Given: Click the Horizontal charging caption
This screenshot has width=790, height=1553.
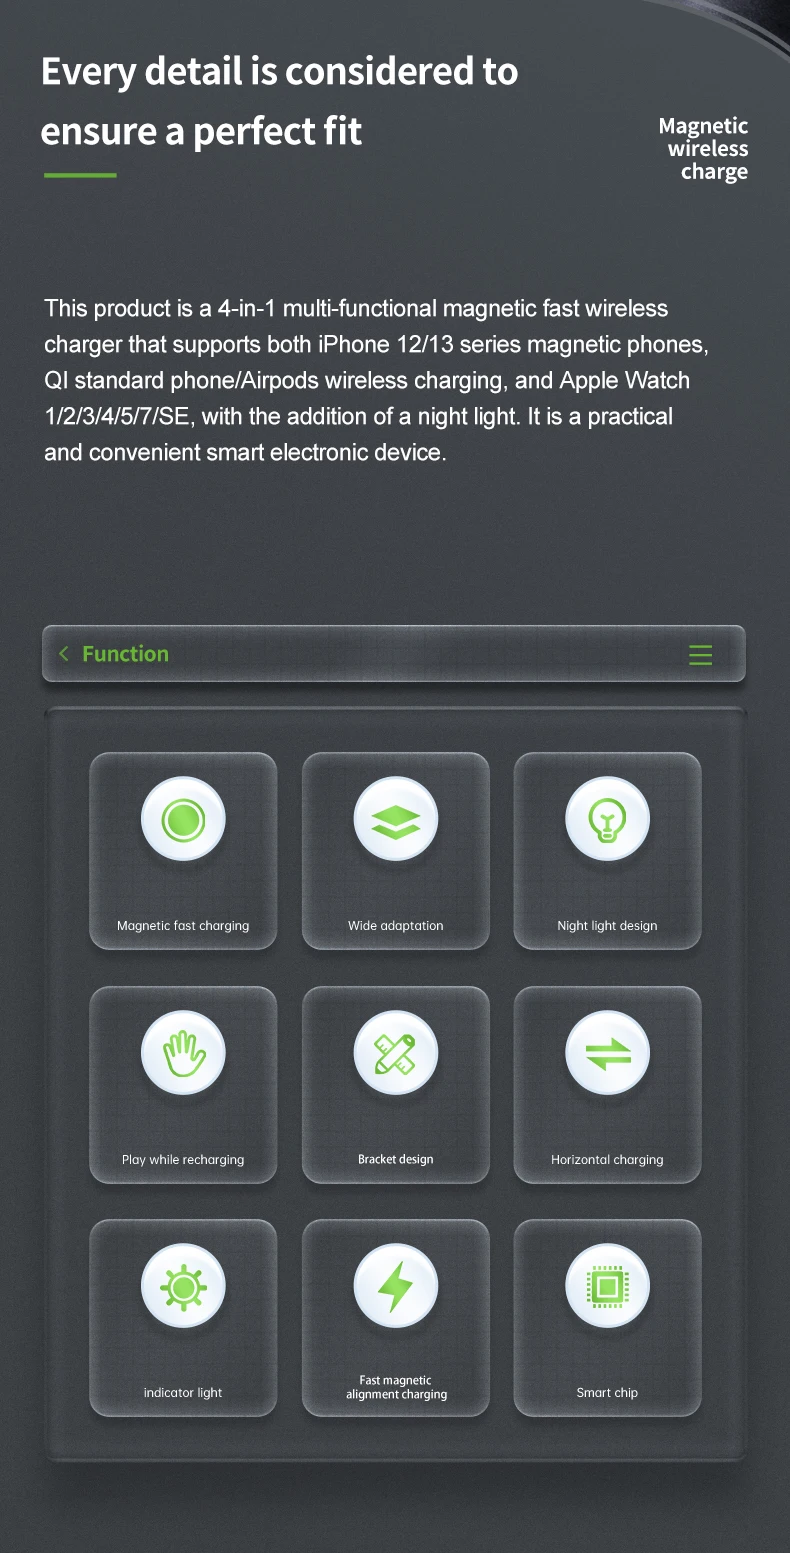Looking at the screenshot, I should [x=607, y=1160].
